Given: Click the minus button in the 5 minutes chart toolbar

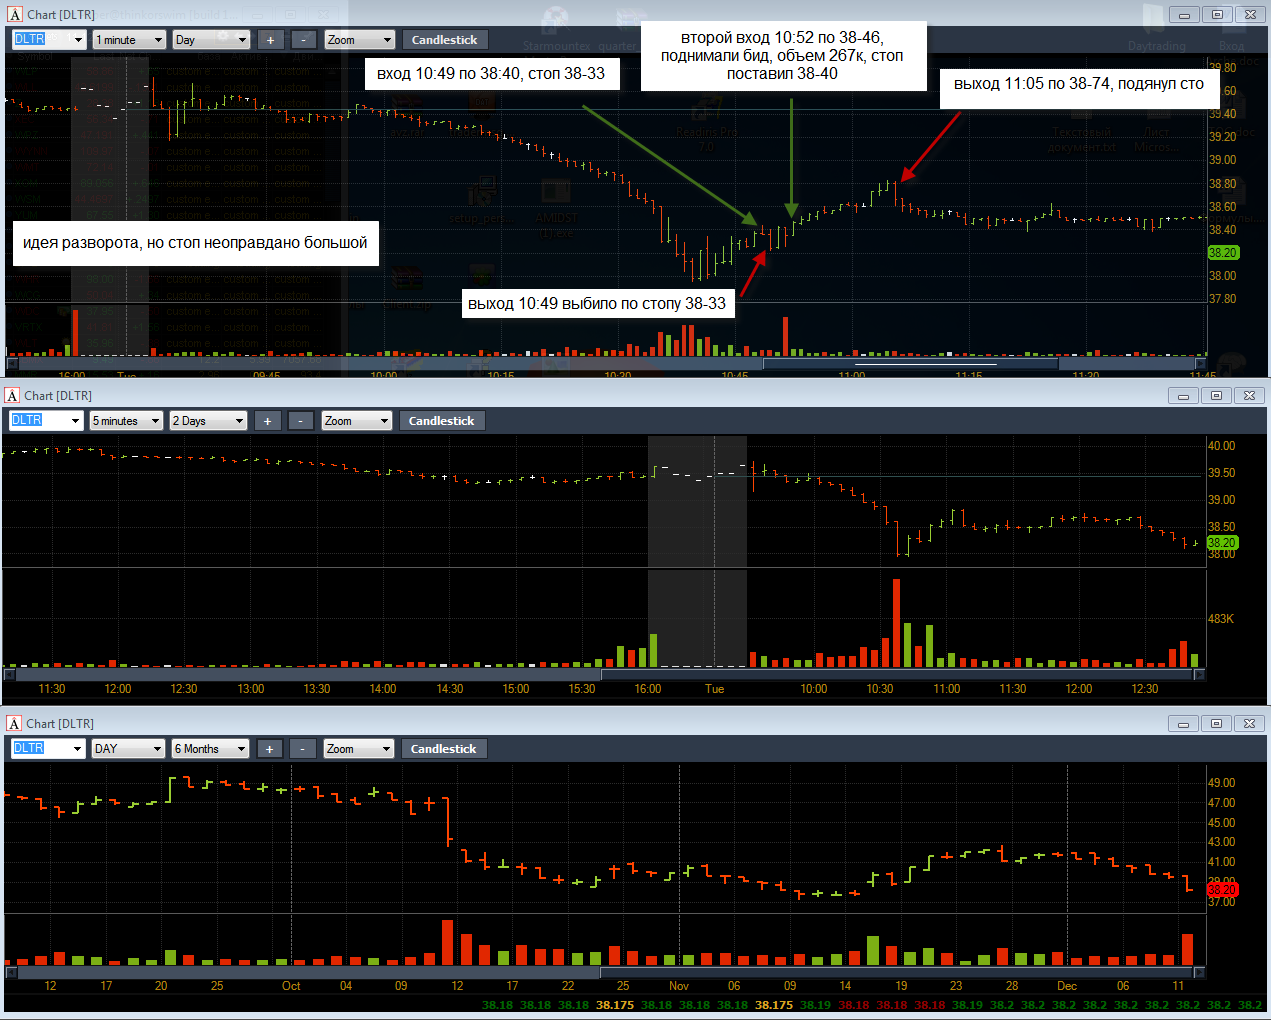Looking at the screenshot, I should [x=301, y=421].
